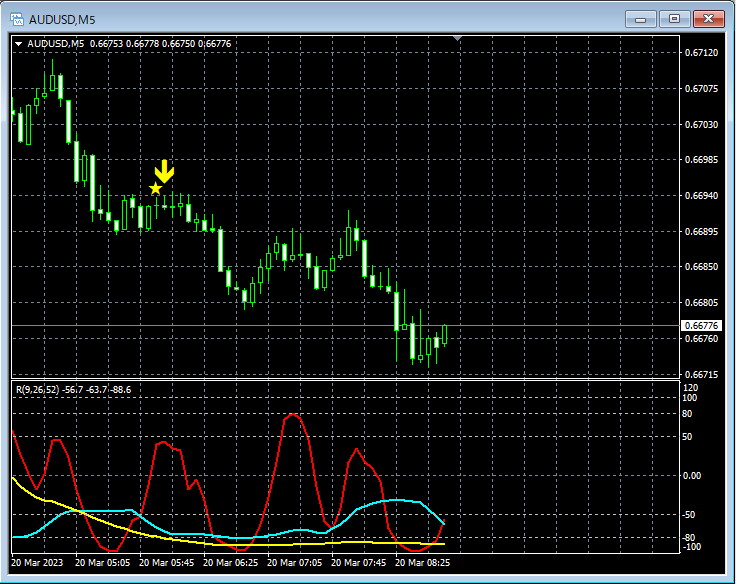Click the 20 Mar 08:25 time label
This screenshot has height=584, width=737.
pos(424,563)
